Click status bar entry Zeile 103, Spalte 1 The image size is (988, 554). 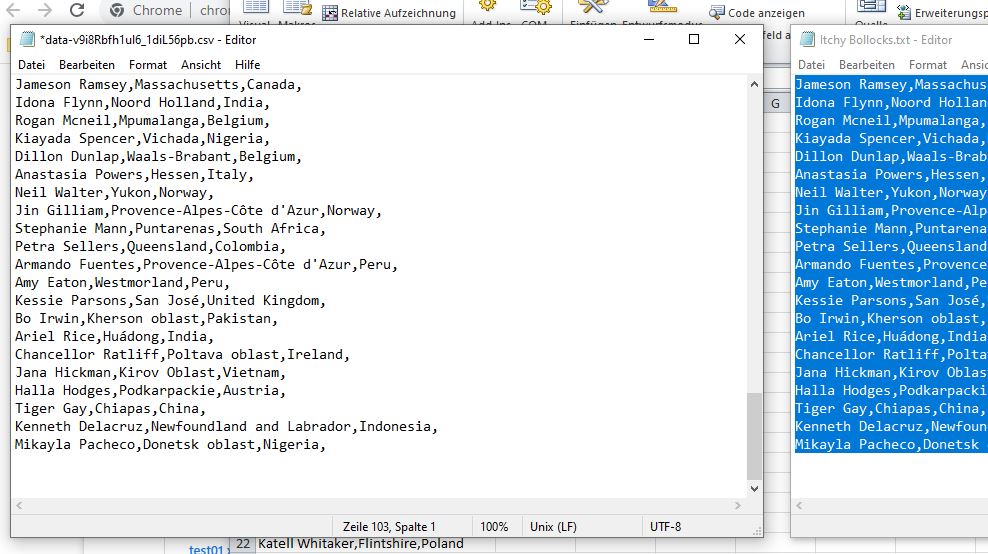pyautogui.click(x=389, y=527)
